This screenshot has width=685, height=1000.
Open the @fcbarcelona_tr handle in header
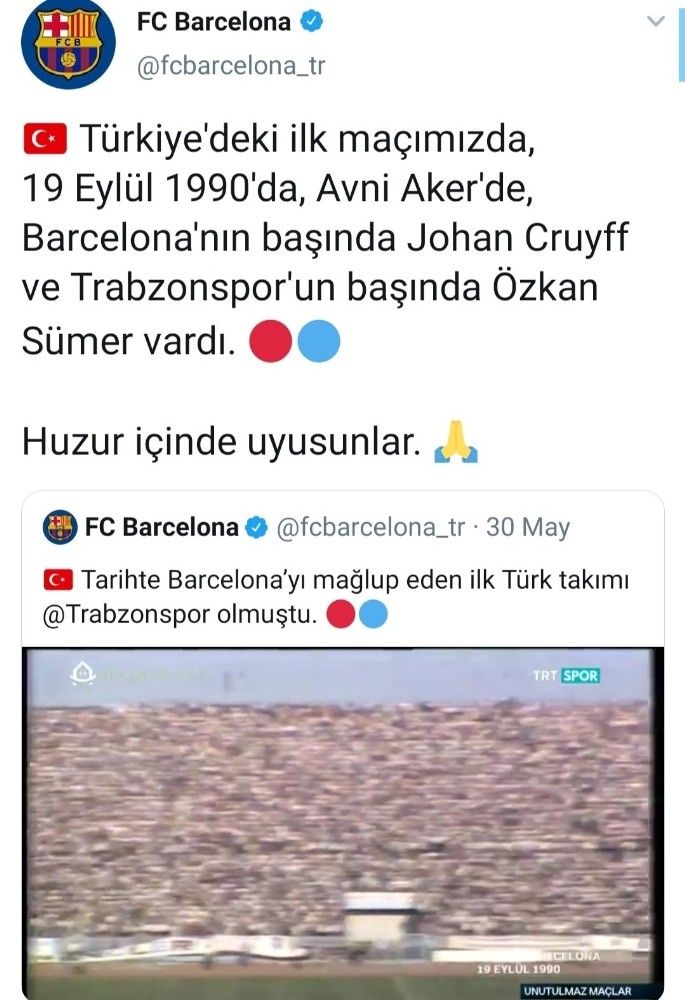coord(231,66)
